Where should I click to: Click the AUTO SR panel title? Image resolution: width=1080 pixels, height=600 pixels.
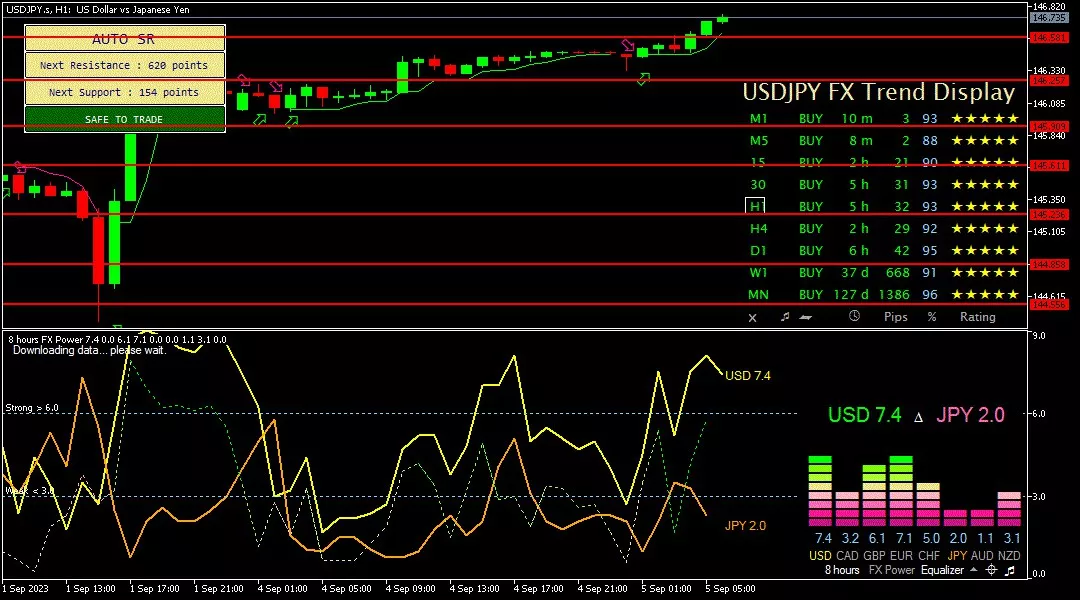click(125, 39)
